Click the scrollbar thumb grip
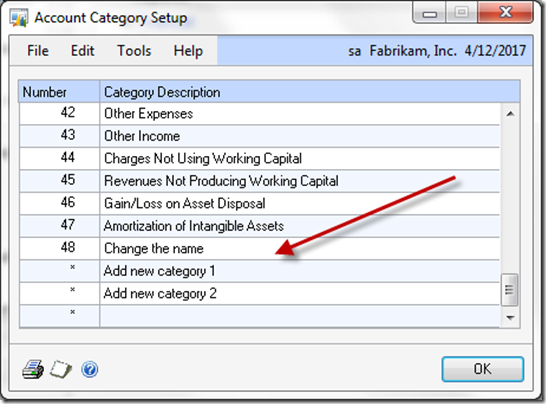 pyautogui.click(x=509, y=290)
